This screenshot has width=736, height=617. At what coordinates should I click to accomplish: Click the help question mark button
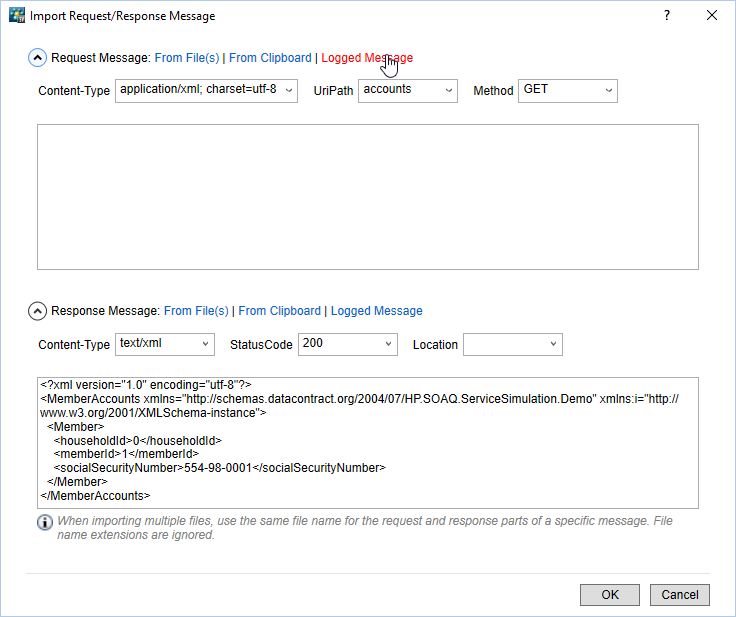click(666, 16)
